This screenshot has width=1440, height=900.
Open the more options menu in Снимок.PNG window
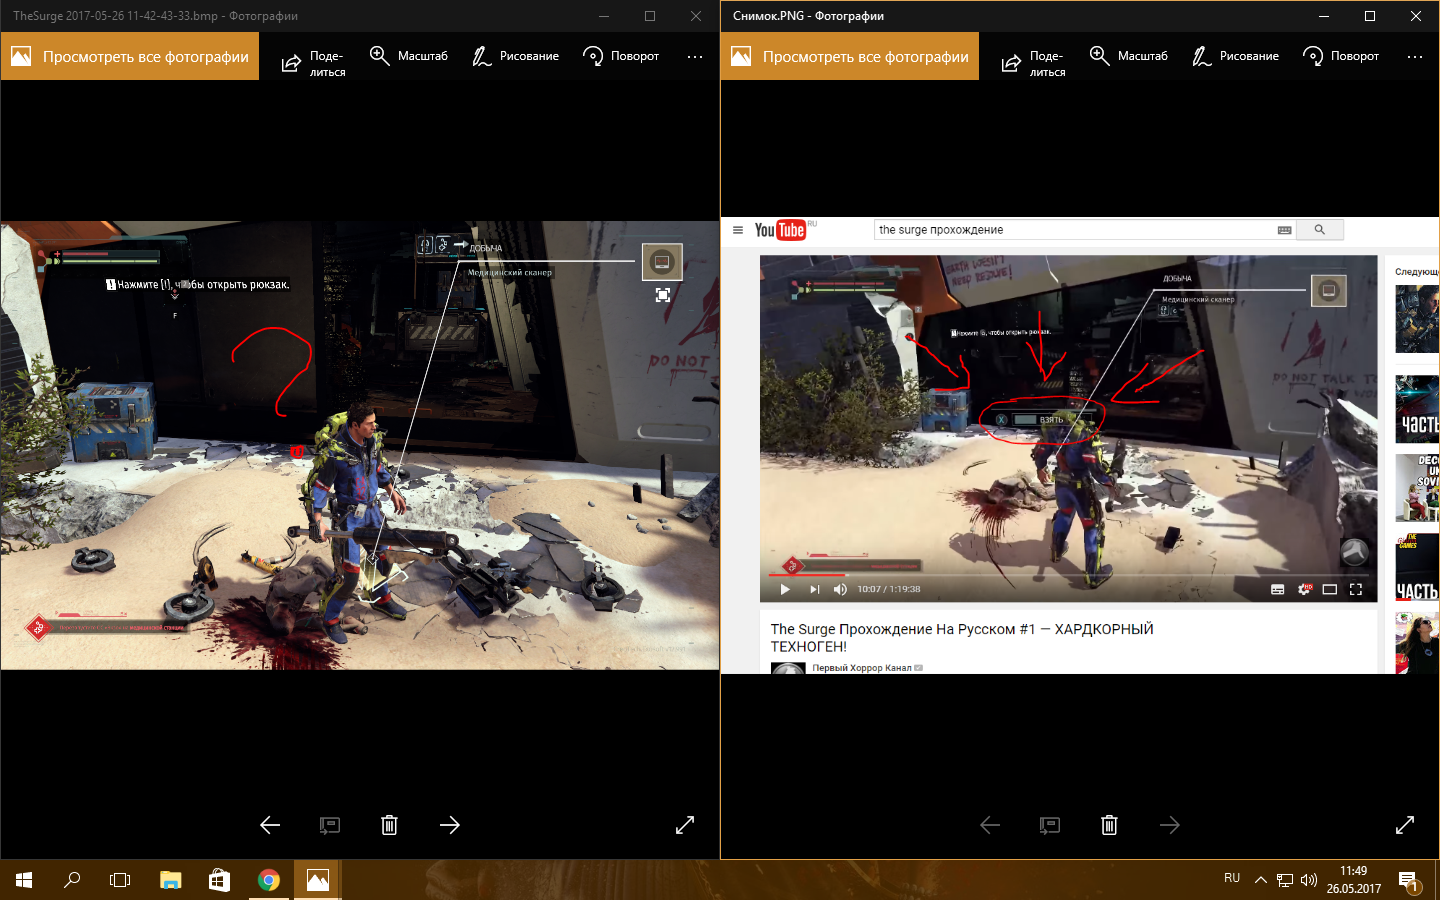[1415, 57]
